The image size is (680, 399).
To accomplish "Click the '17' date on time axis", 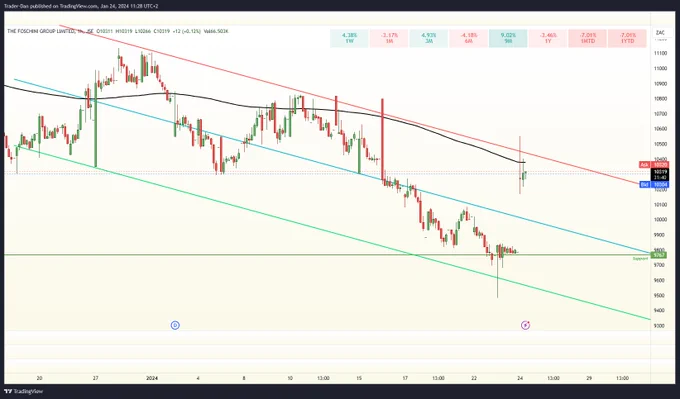I will coord(405,378).
